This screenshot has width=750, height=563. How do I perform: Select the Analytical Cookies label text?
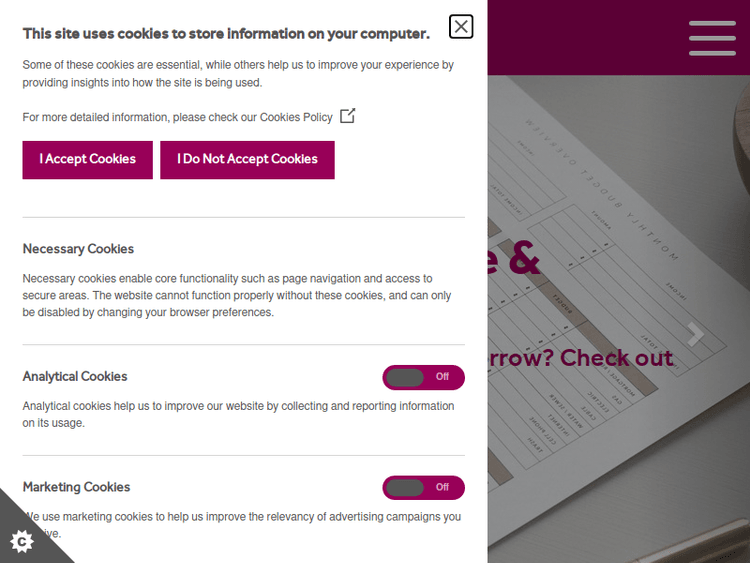tap(75, 377)
